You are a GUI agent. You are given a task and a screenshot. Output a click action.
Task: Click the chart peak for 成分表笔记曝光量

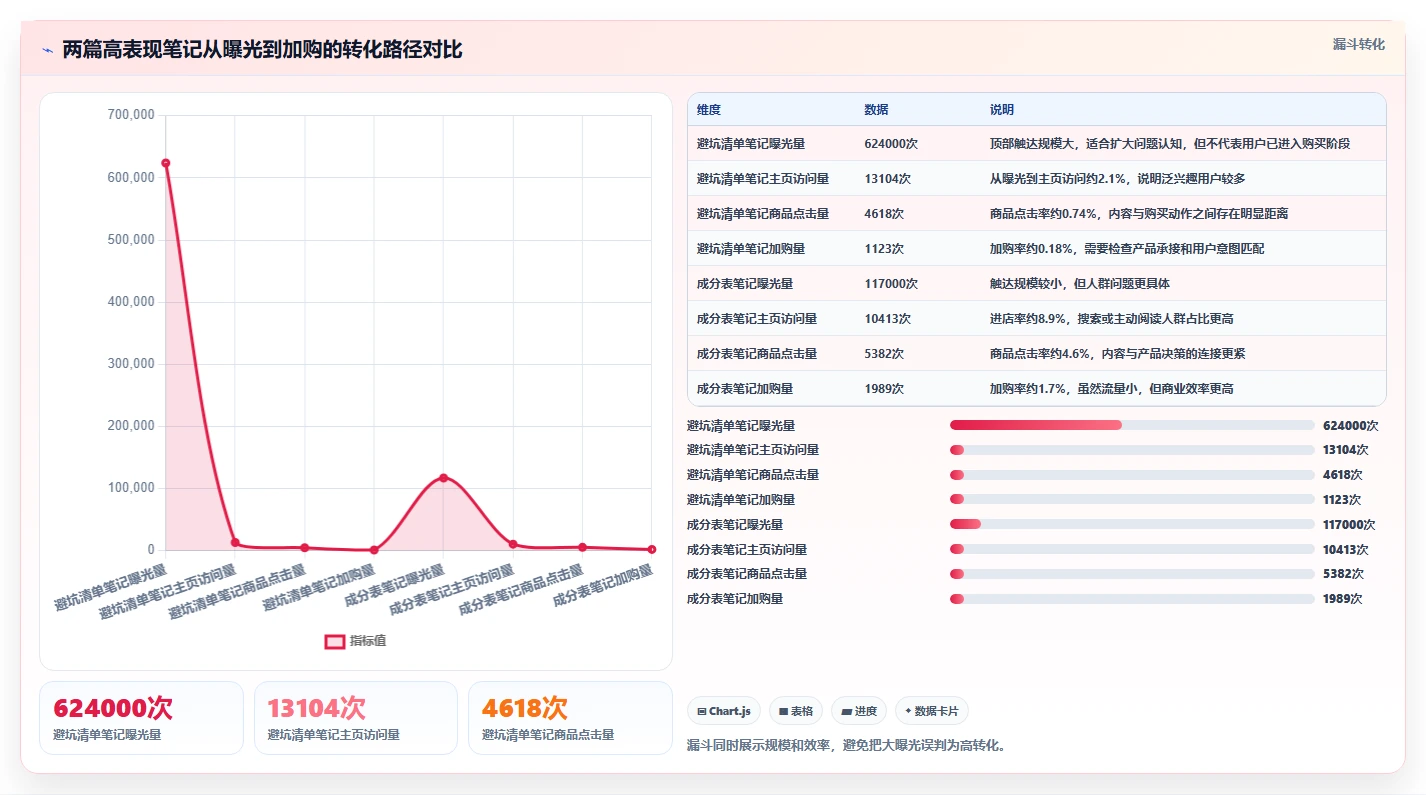(x=443, y=477)
